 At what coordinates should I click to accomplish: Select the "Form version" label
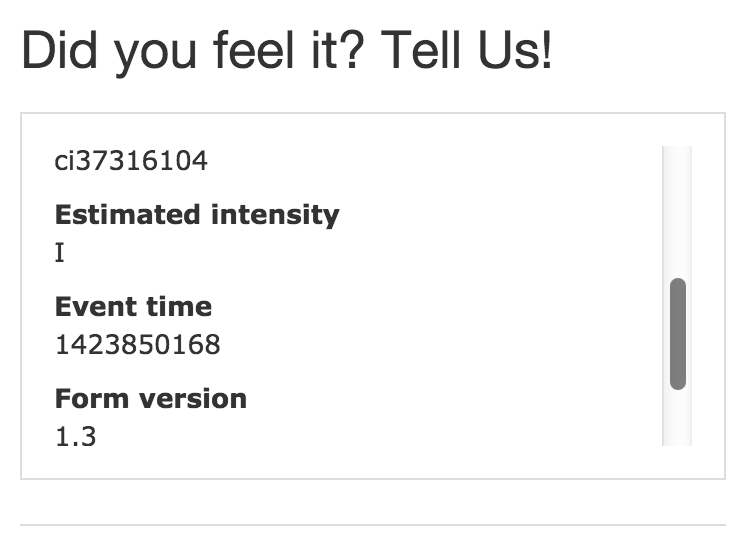click(150, 399)
